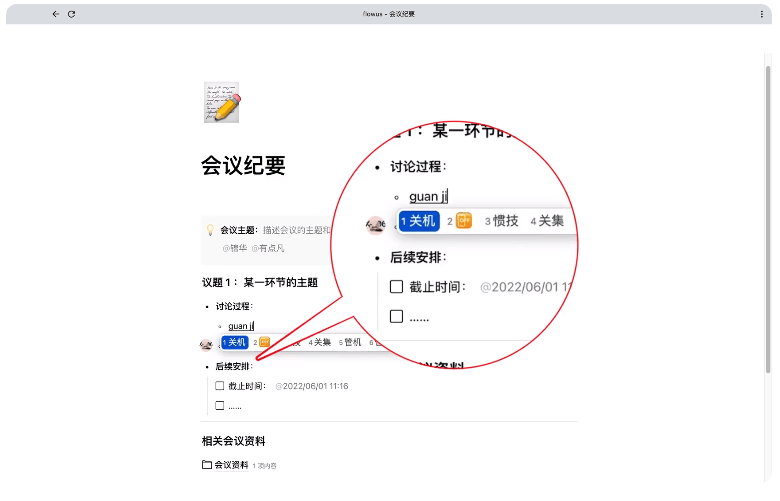
Task: Tick the enlarged 截止时间 checkbox in magnified circle
Action: [x=396, y=287]
